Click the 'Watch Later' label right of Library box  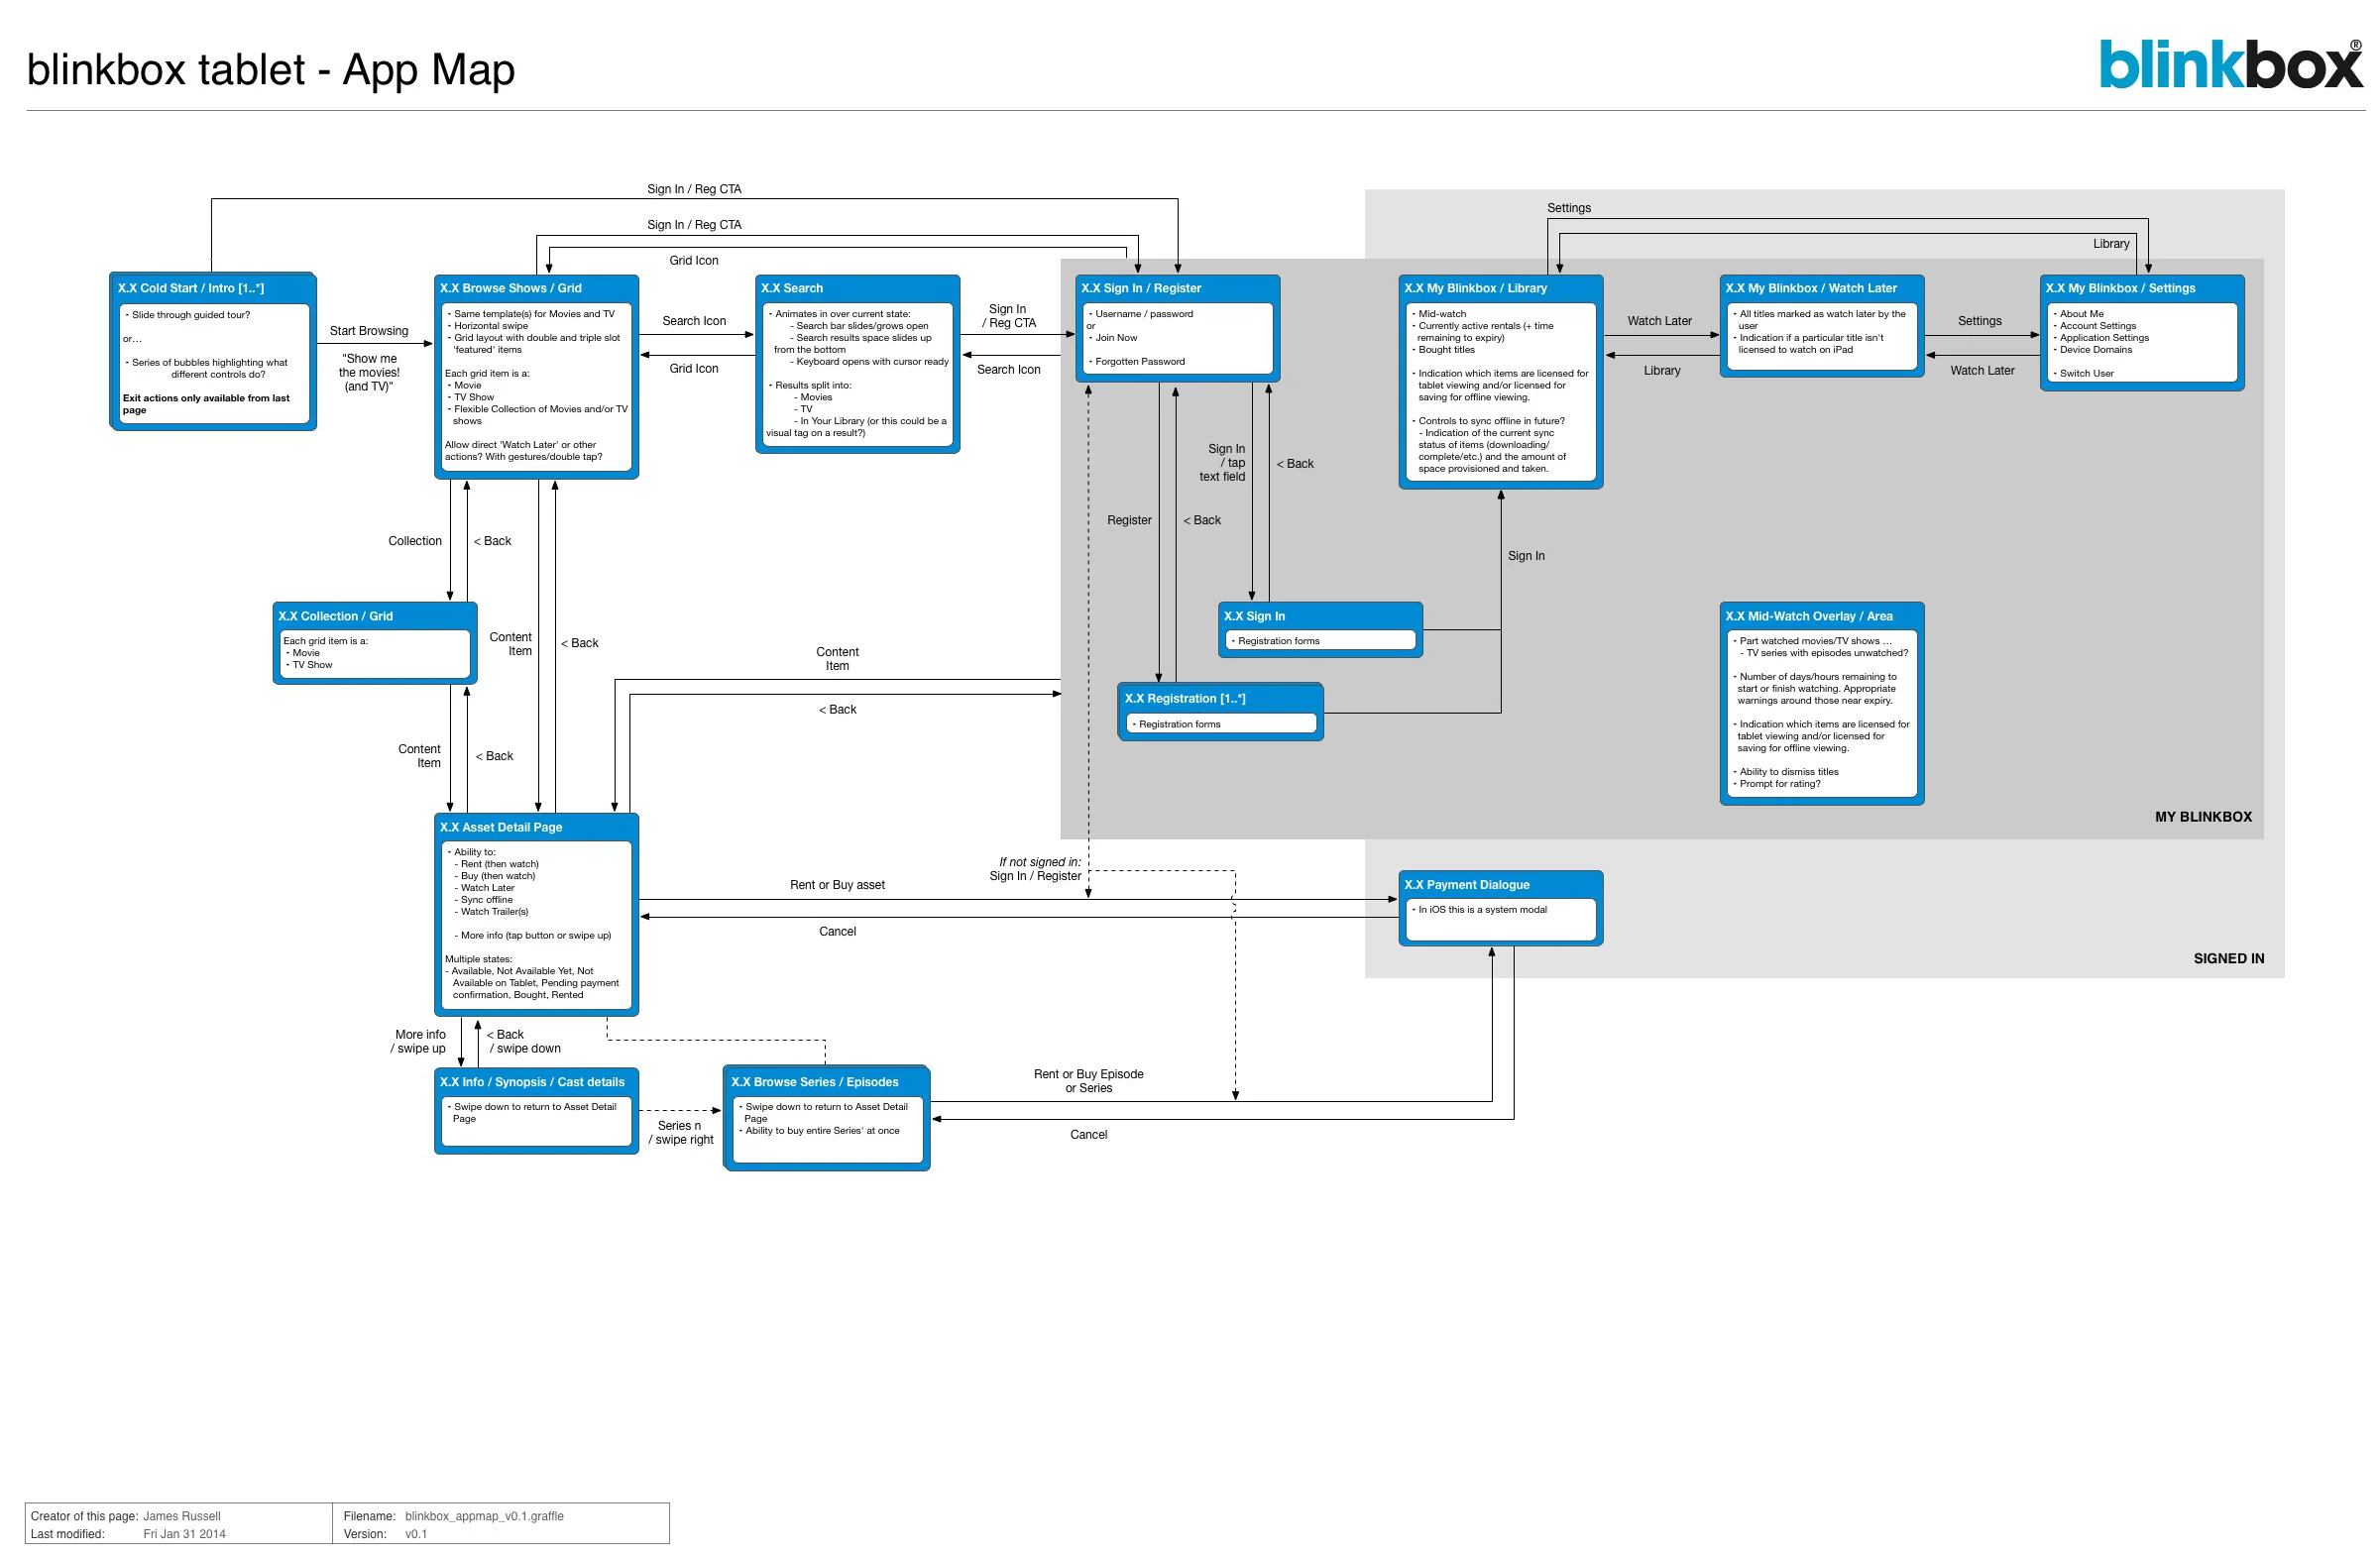tap(1659, 321)
